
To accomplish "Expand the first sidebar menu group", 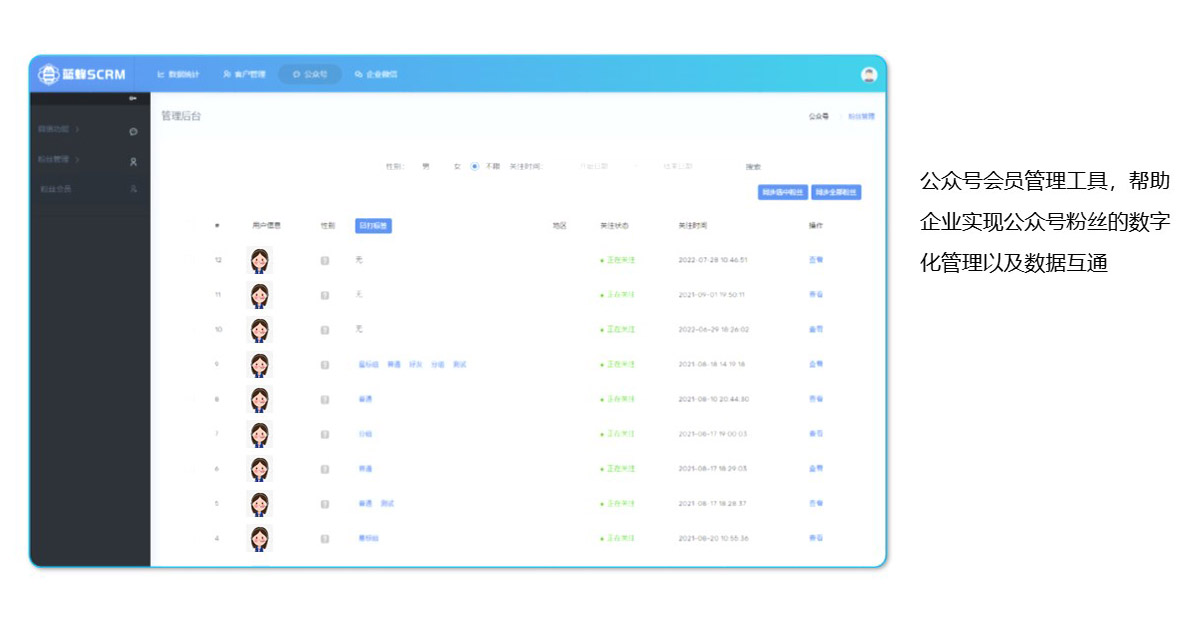I will 58,130.
